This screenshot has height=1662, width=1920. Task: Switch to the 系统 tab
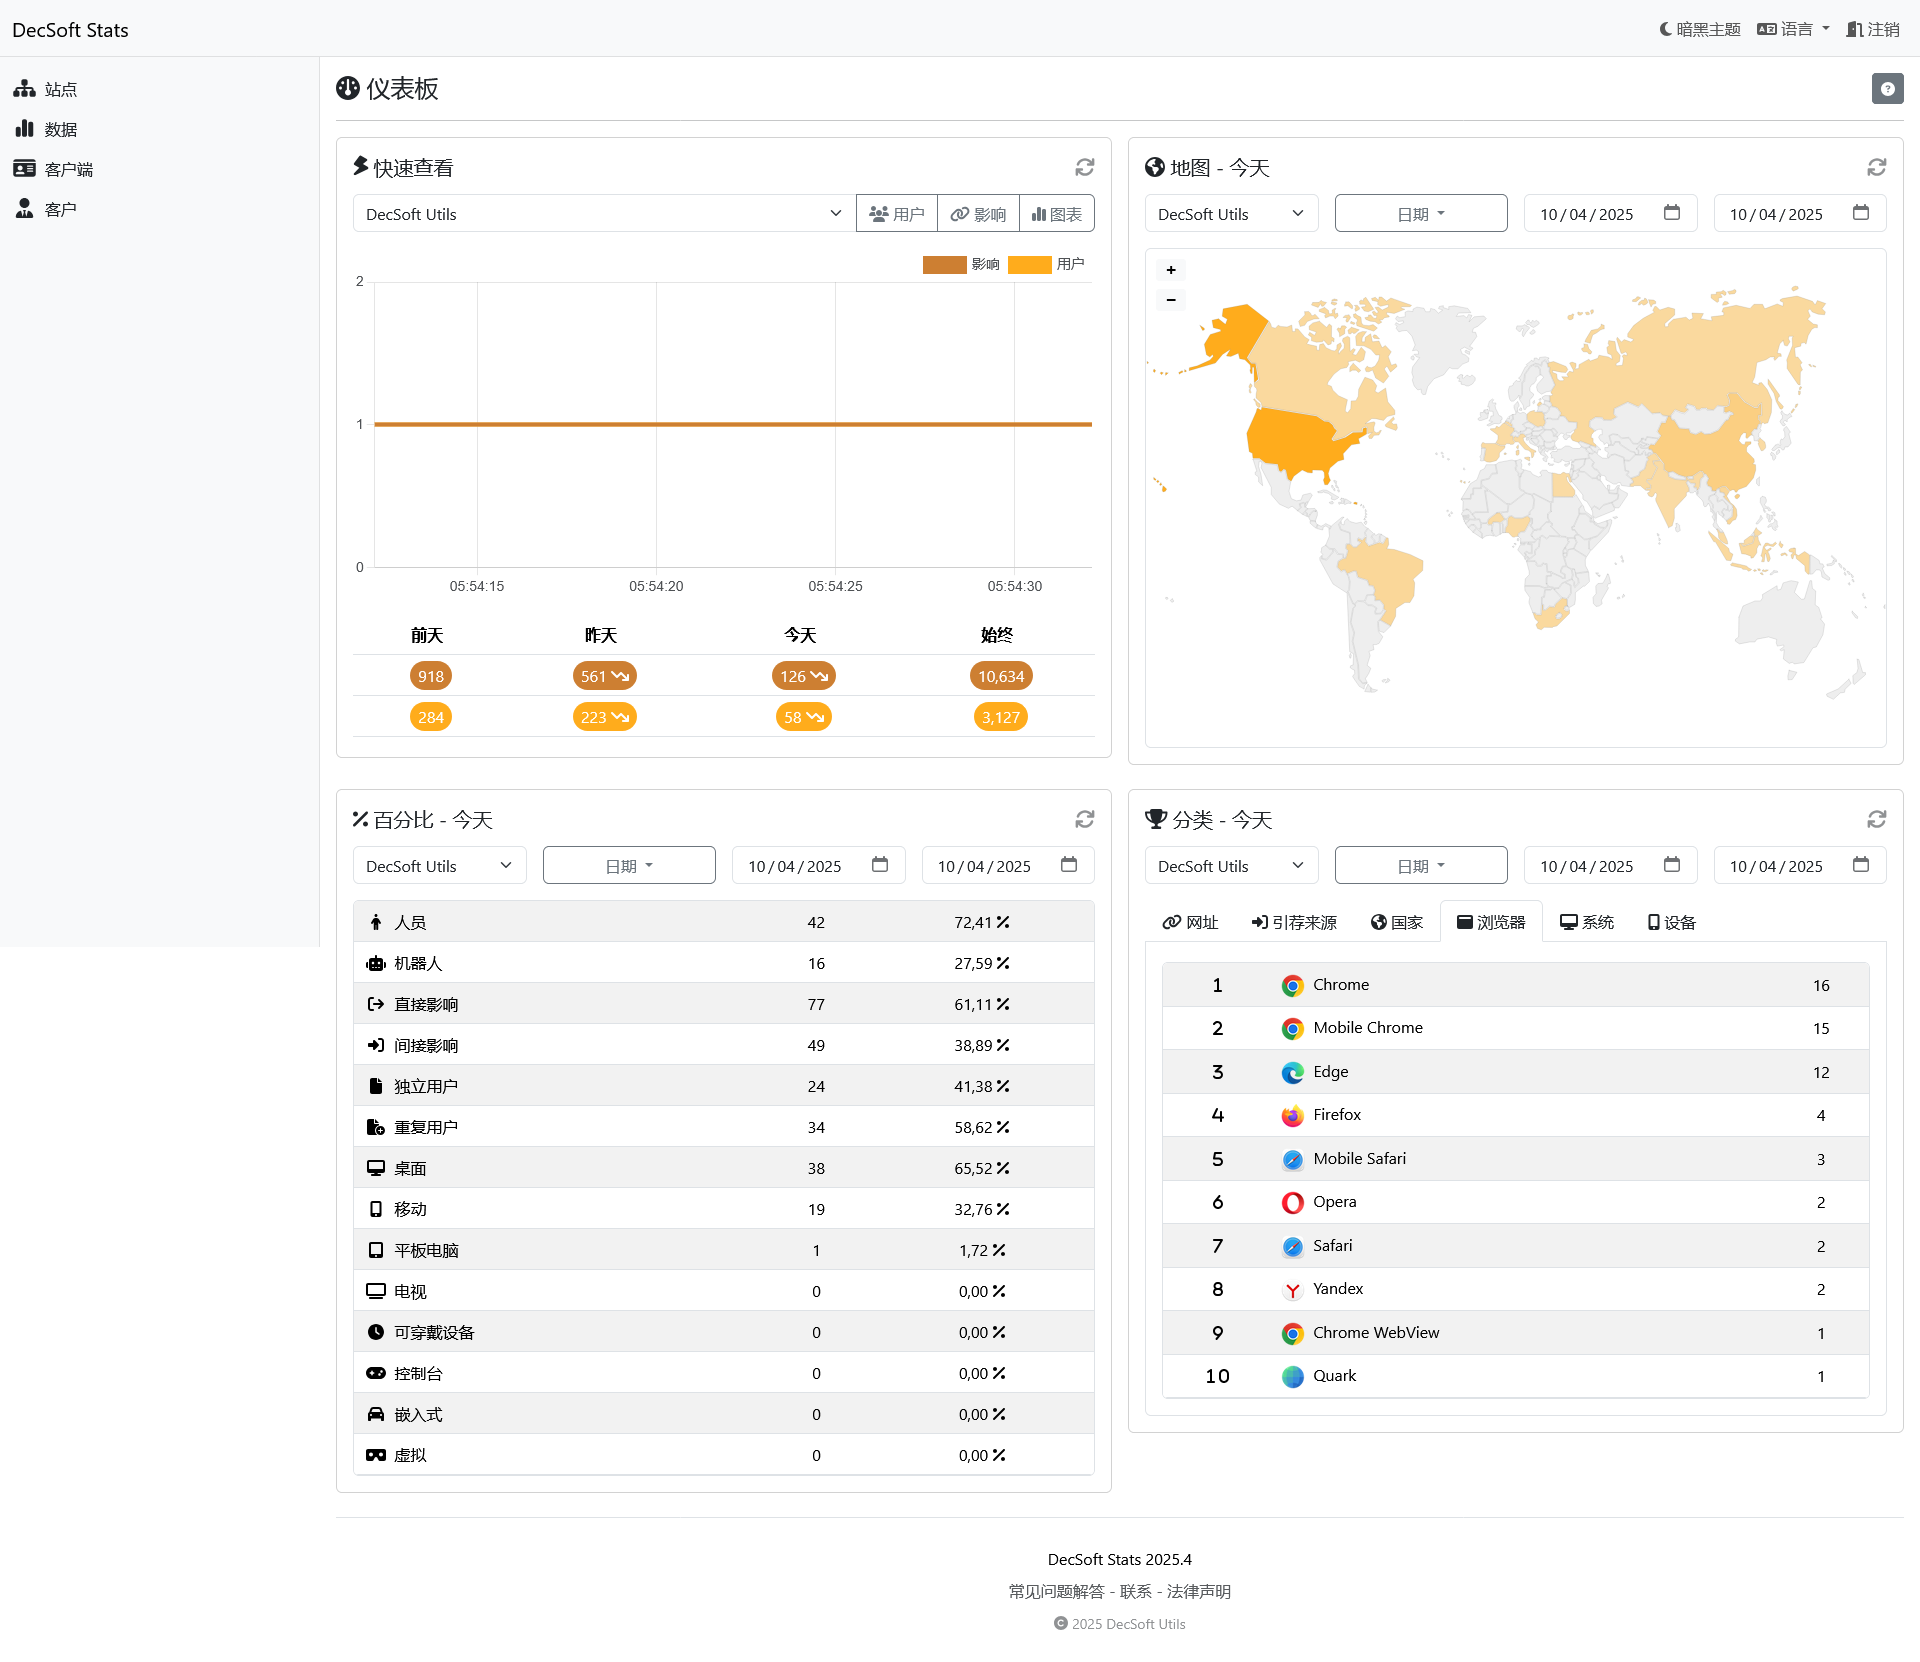pos(1587,922)
